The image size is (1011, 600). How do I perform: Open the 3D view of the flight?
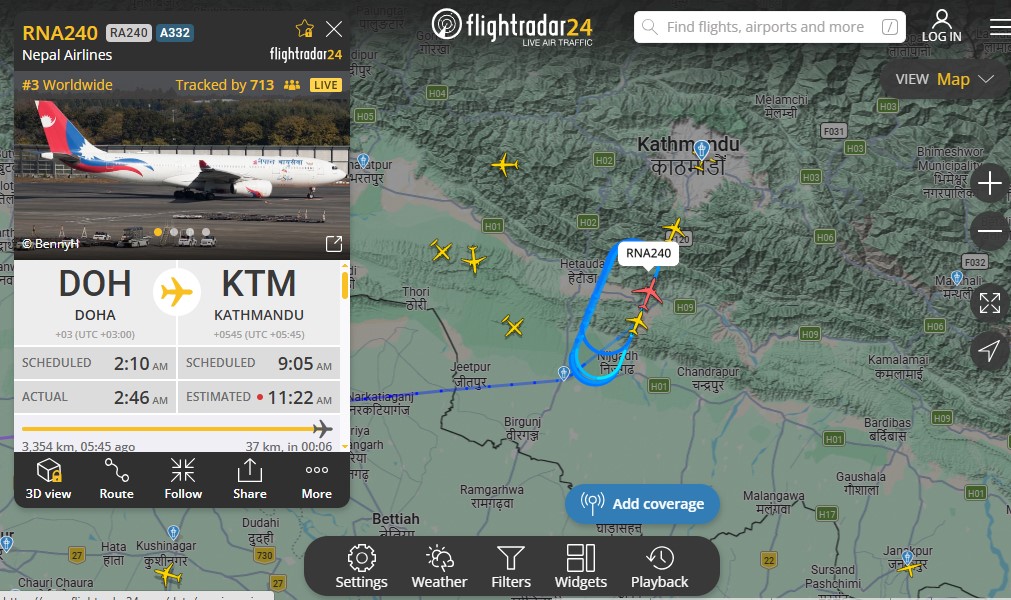point(48,479)
